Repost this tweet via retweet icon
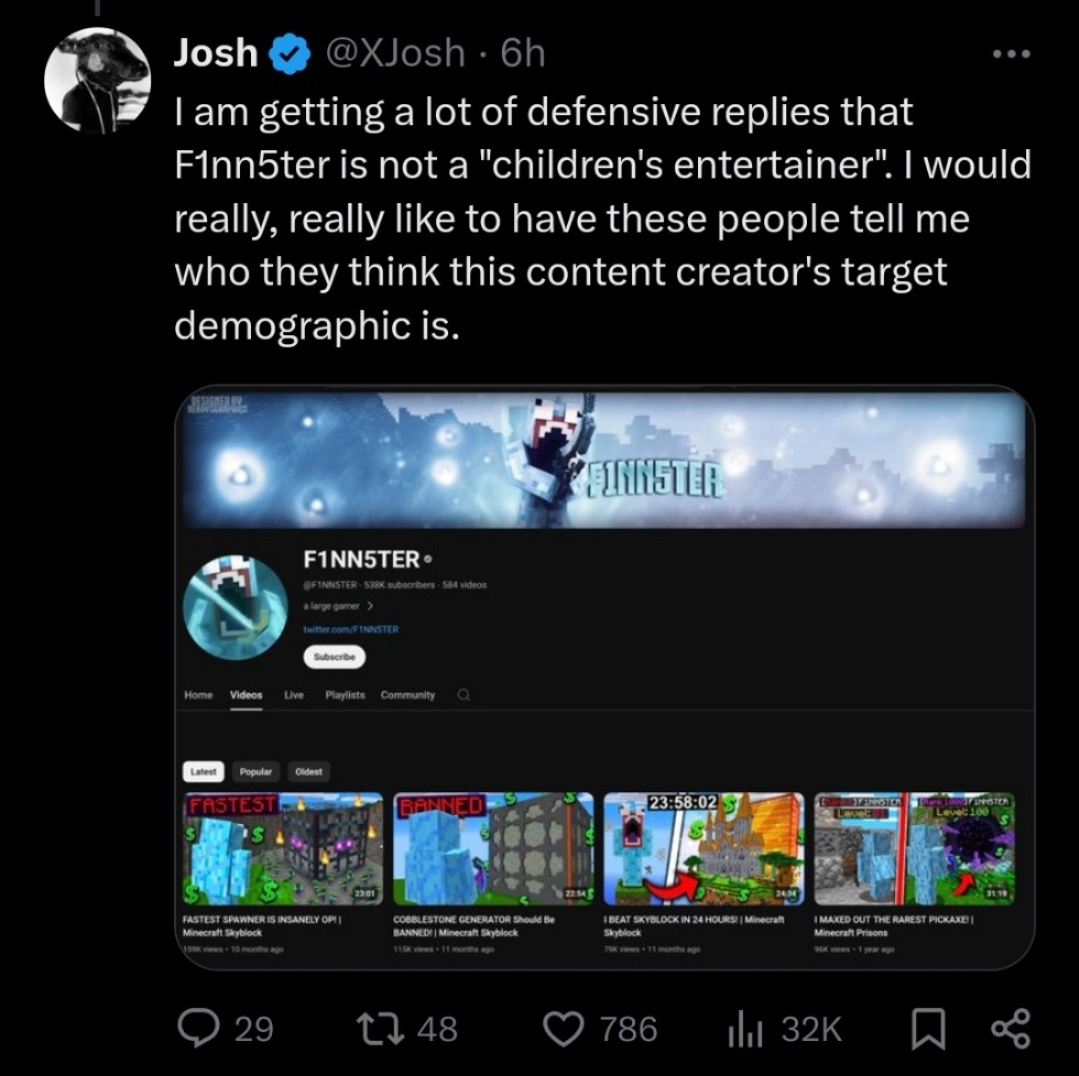 (384, 1029)
